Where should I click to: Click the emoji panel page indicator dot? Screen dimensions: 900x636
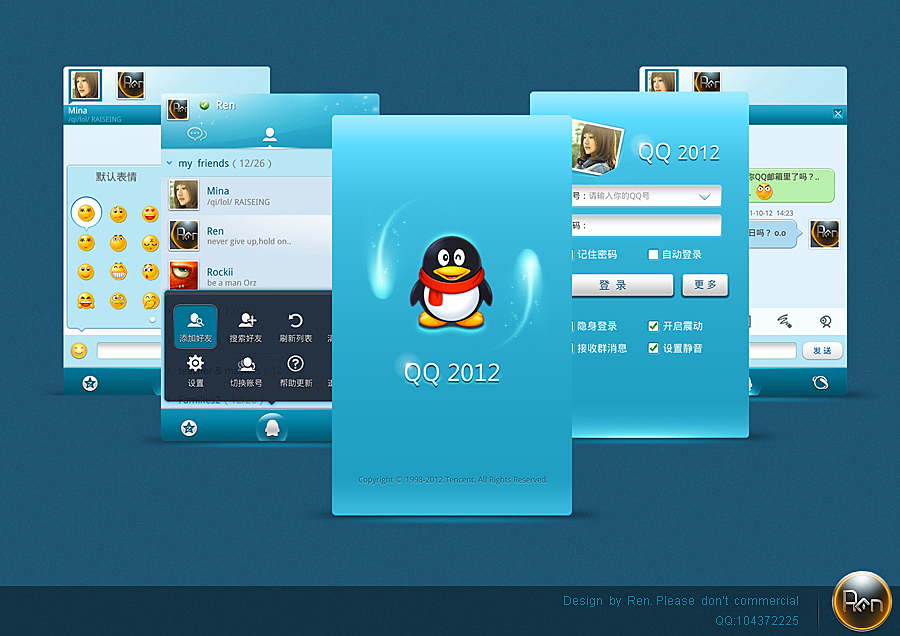(x=152, y=320)
